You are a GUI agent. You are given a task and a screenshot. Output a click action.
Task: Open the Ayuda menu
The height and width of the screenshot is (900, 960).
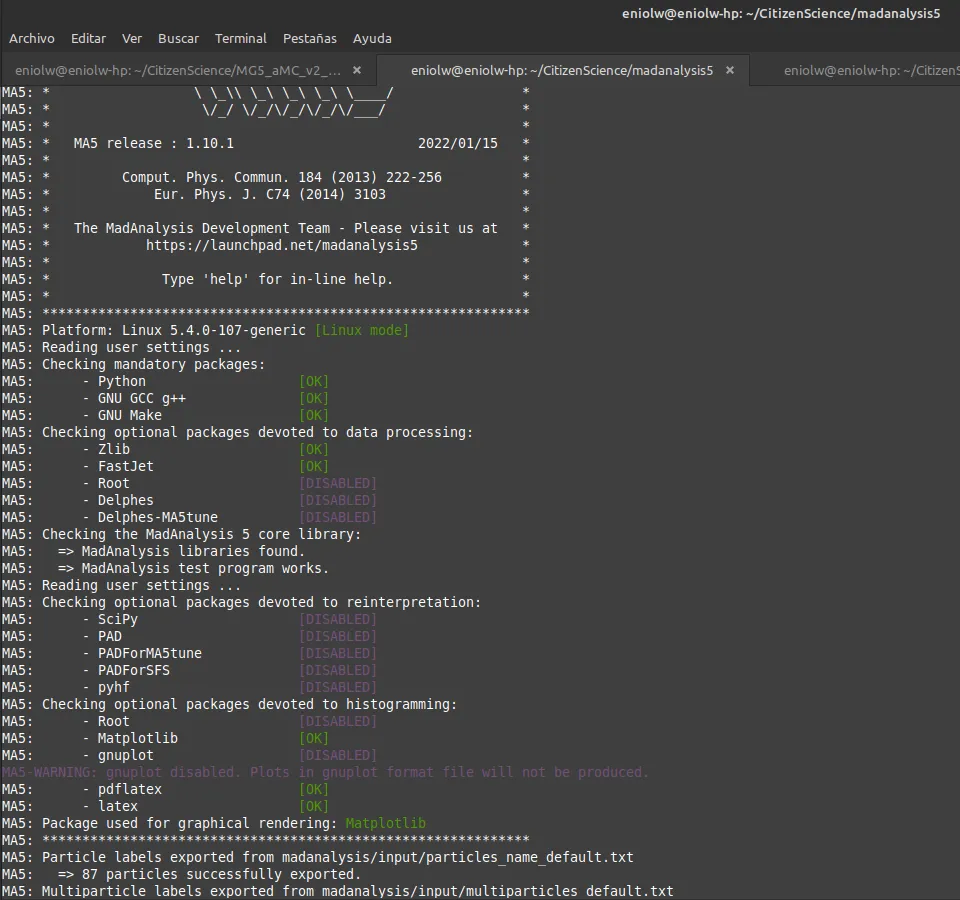point(372,39)
